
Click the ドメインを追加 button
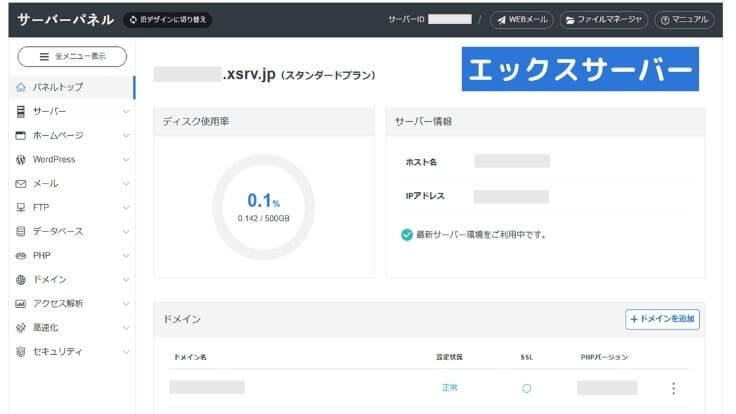tap(662, 319)
